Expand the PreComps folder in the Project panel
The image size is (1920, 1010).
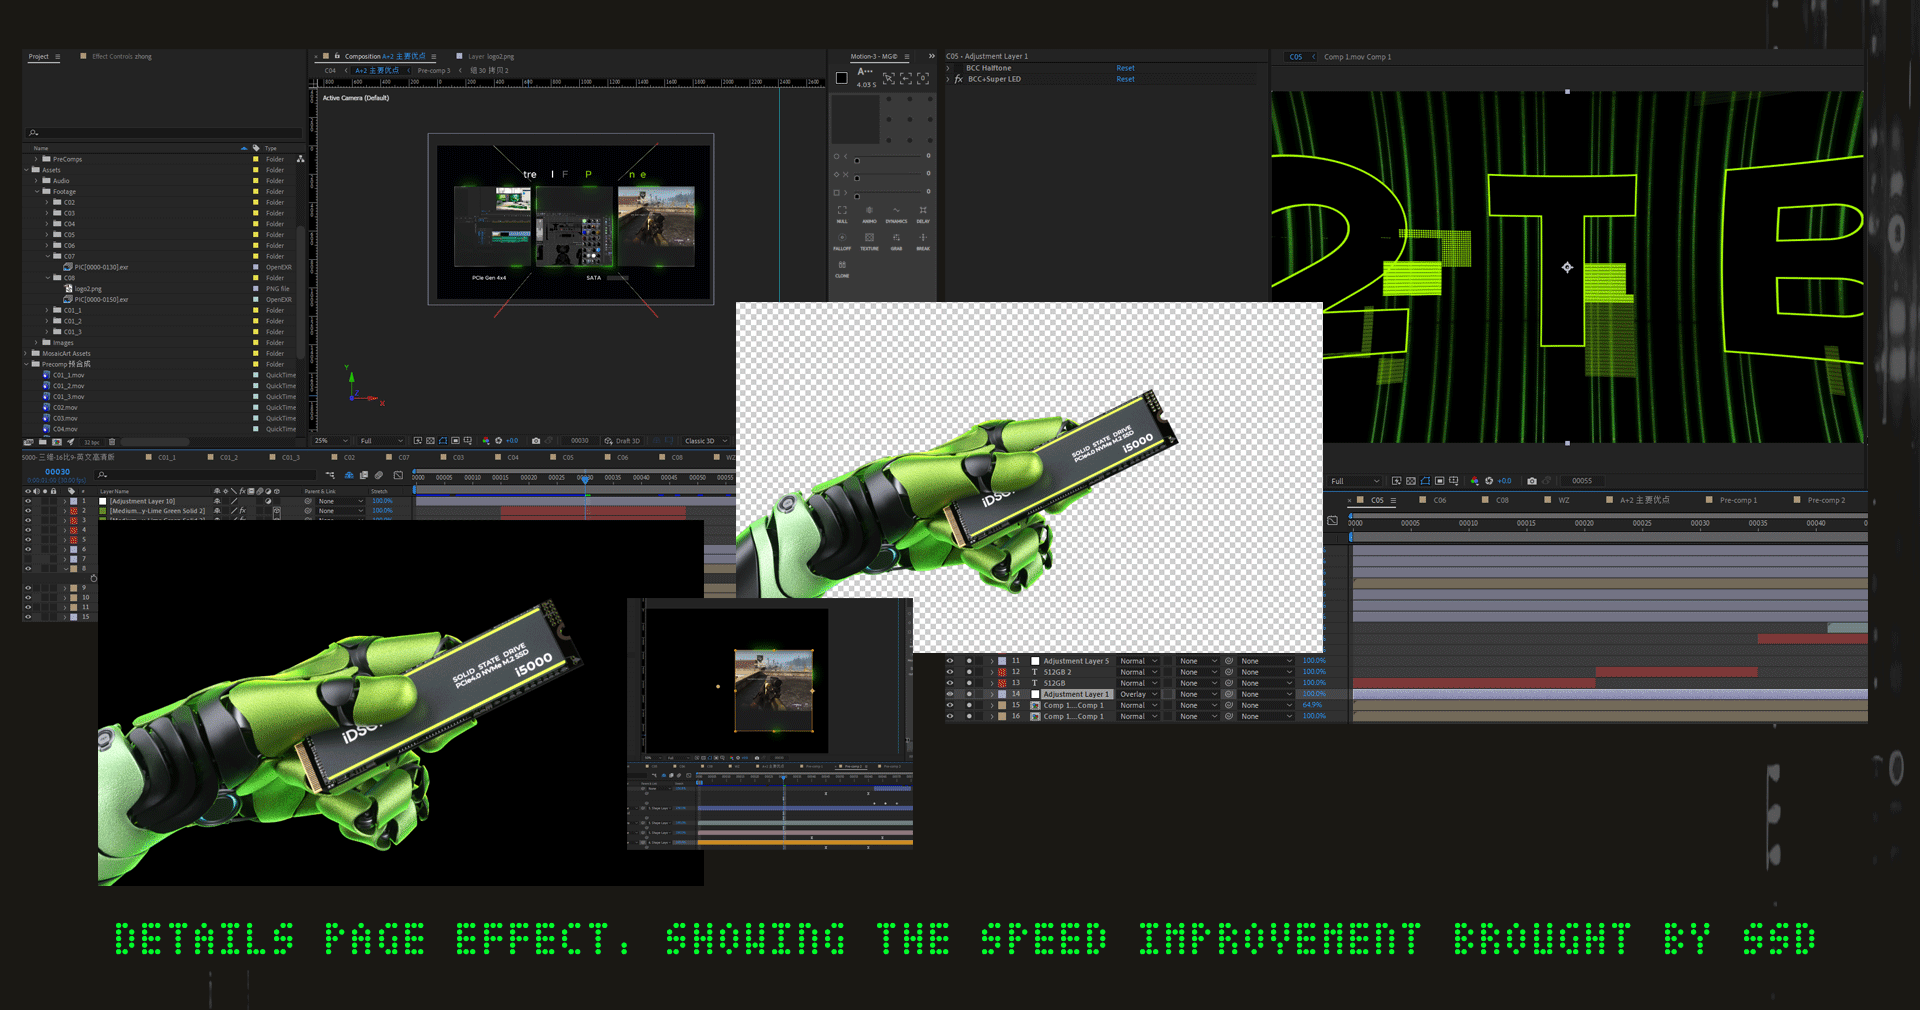36,159
